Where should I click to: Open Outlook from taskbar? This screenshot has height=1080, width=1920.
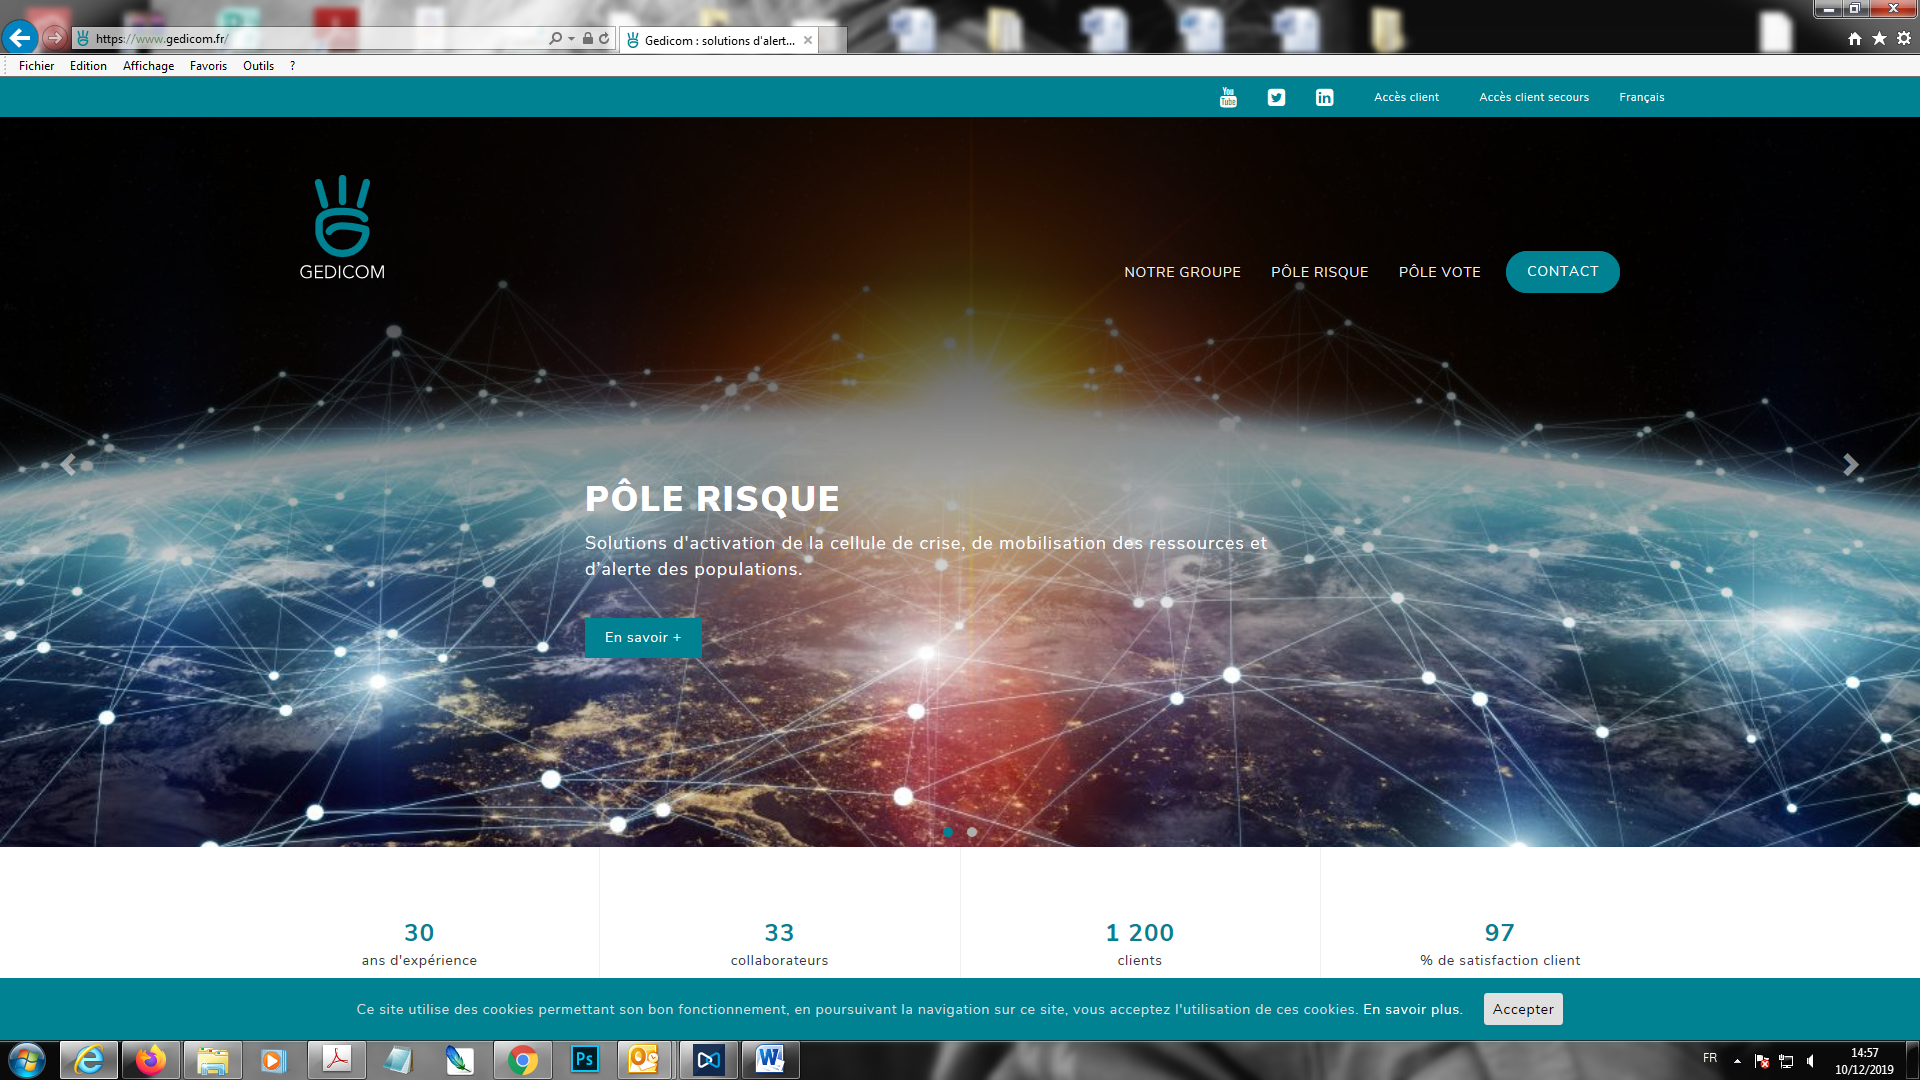click(x=644, y=1060)
